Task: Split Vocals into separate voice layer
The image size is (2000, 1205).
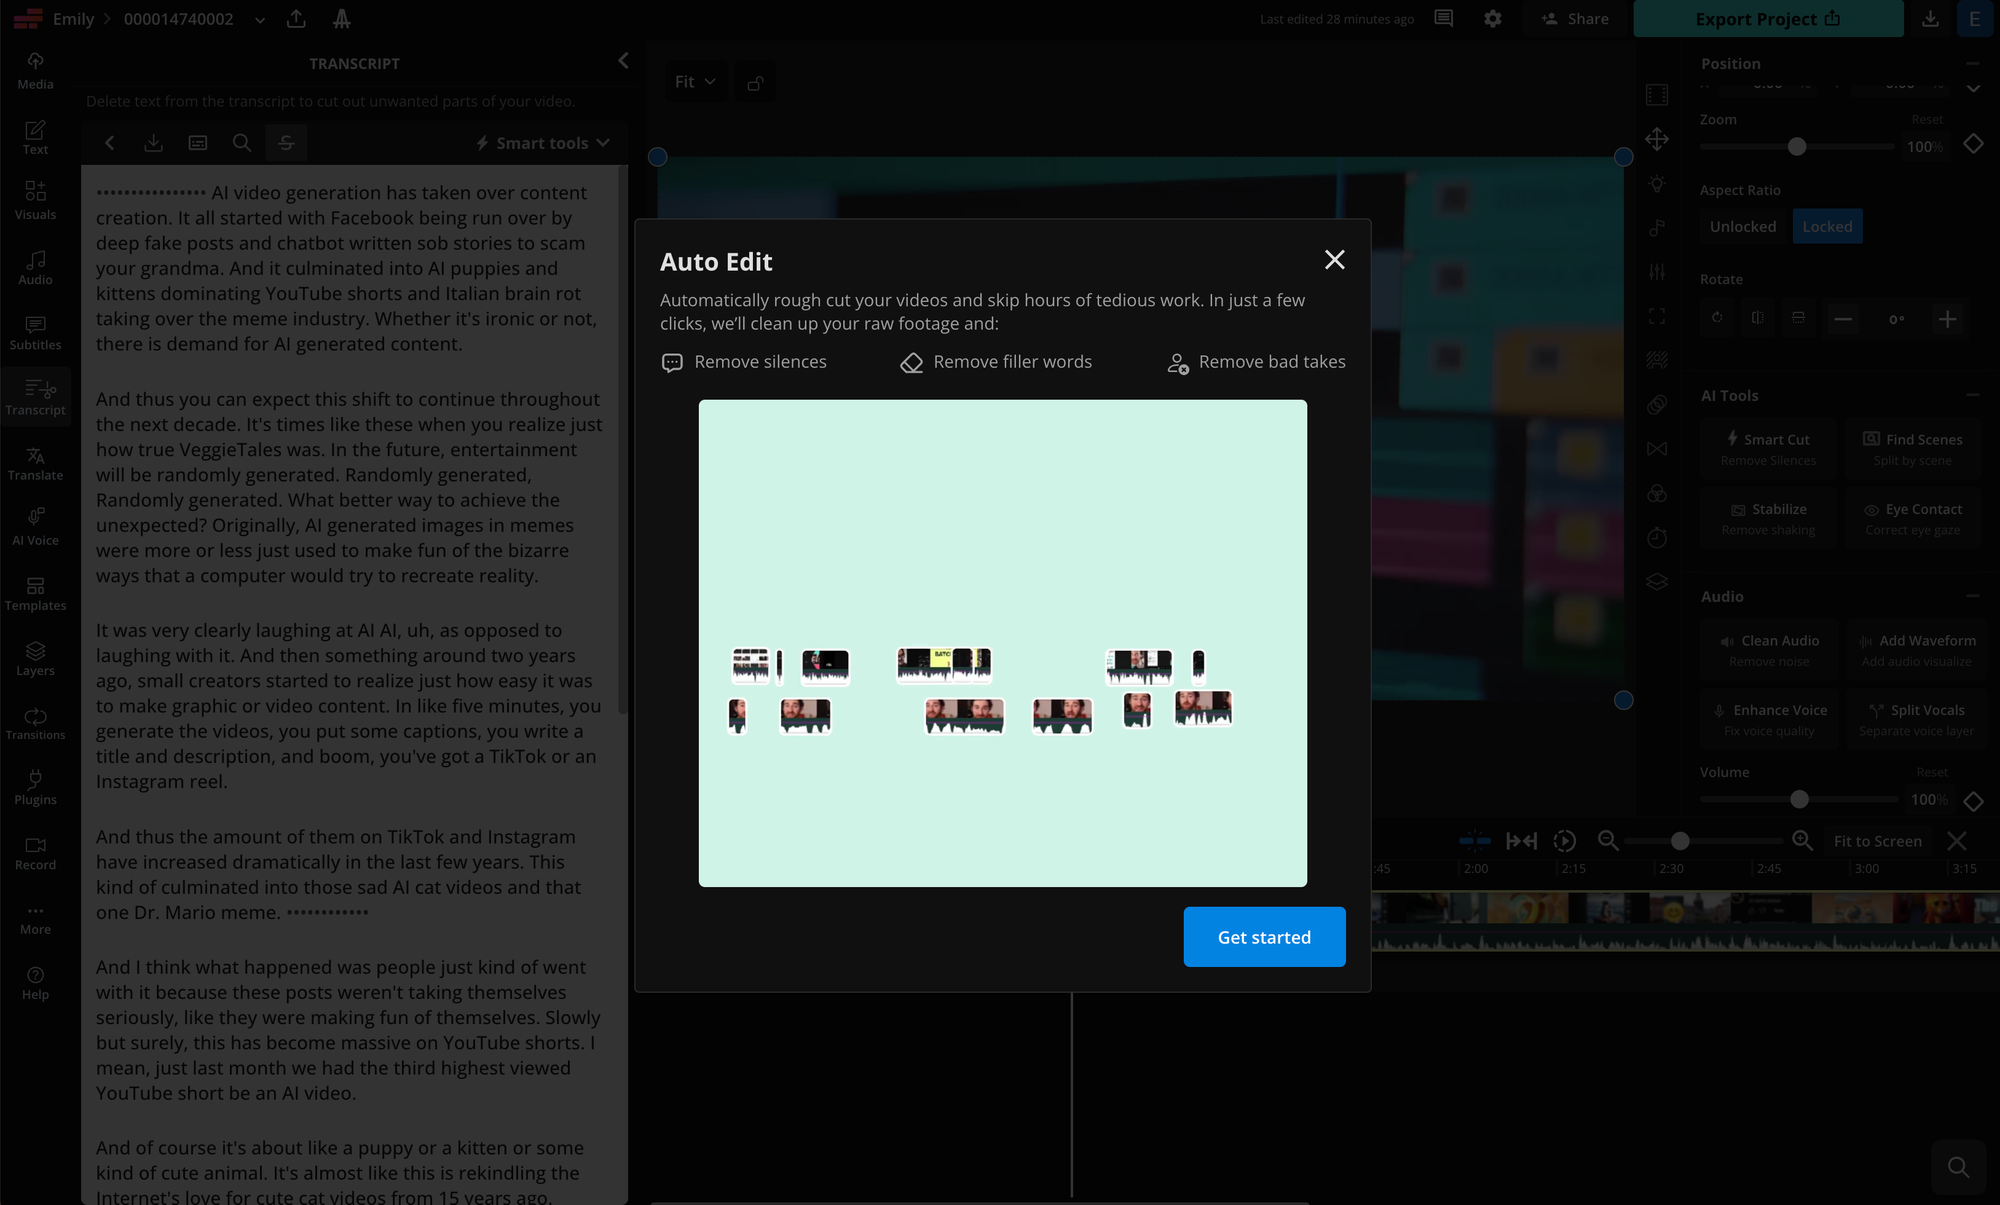Action: 1915,719
